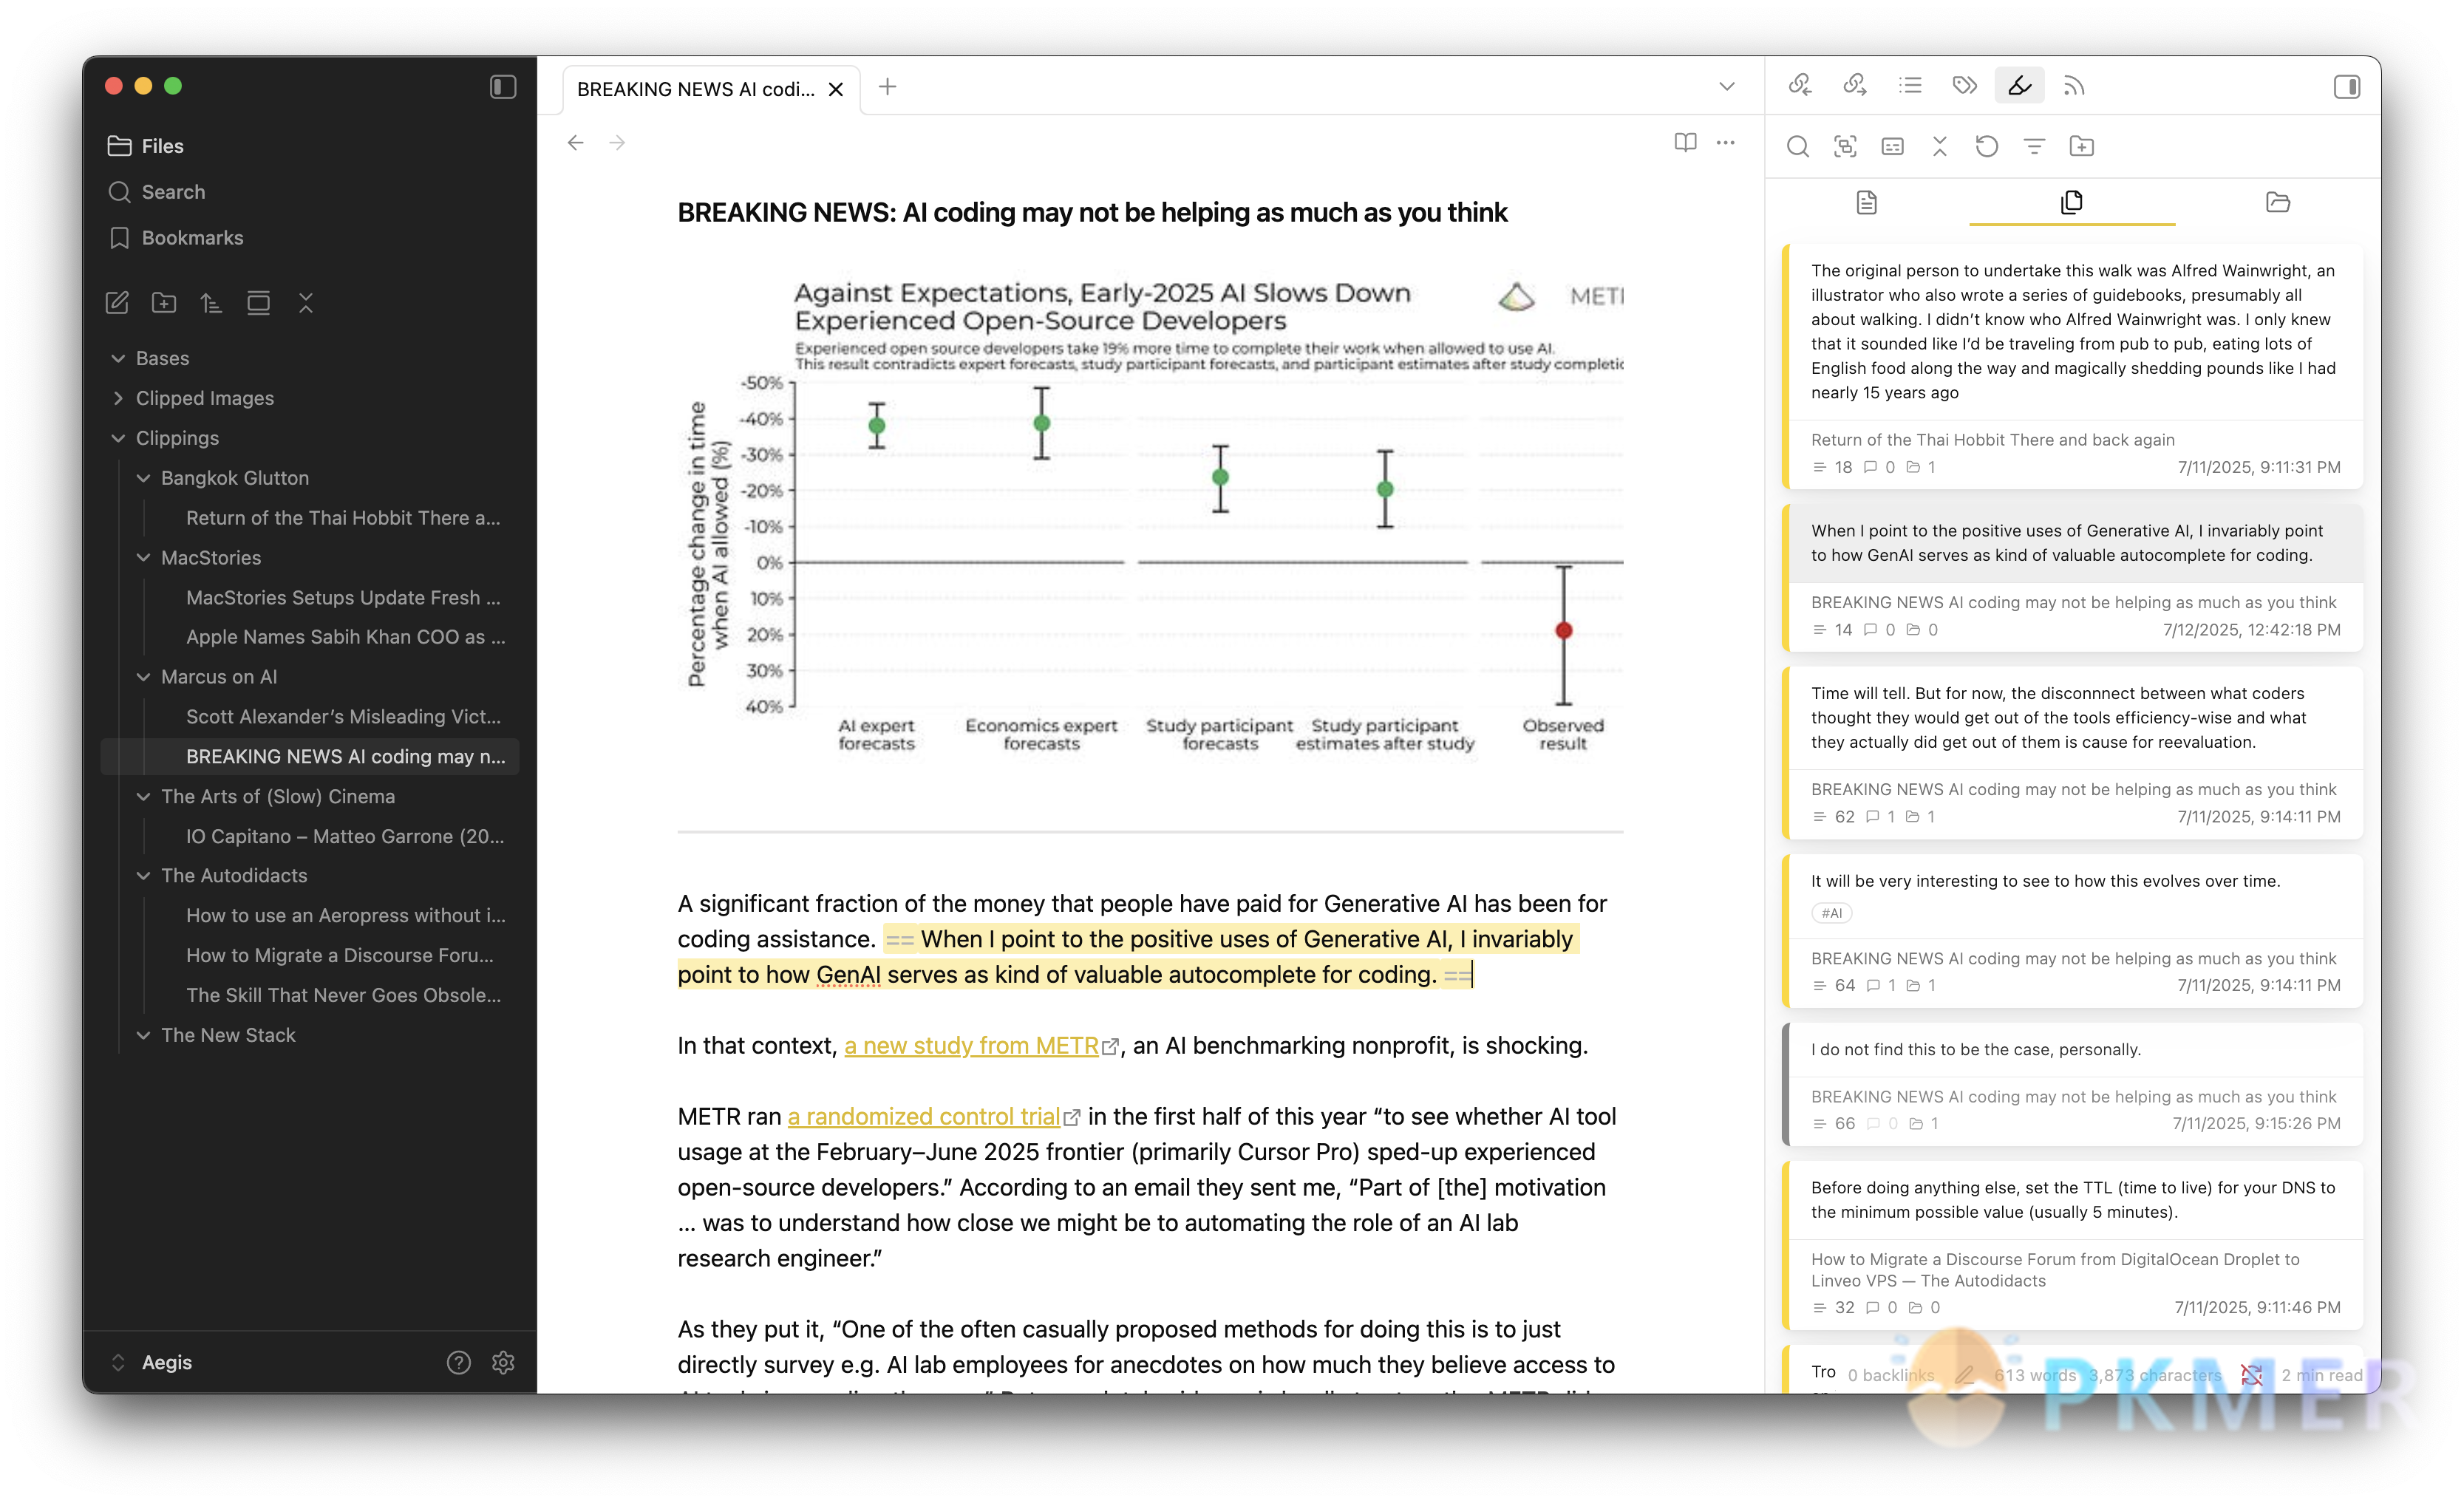Image resolution: width=2464 pixels, height=1503 pixels.
Task: Create a new folder in file explorer
Action: click(164, 303)
